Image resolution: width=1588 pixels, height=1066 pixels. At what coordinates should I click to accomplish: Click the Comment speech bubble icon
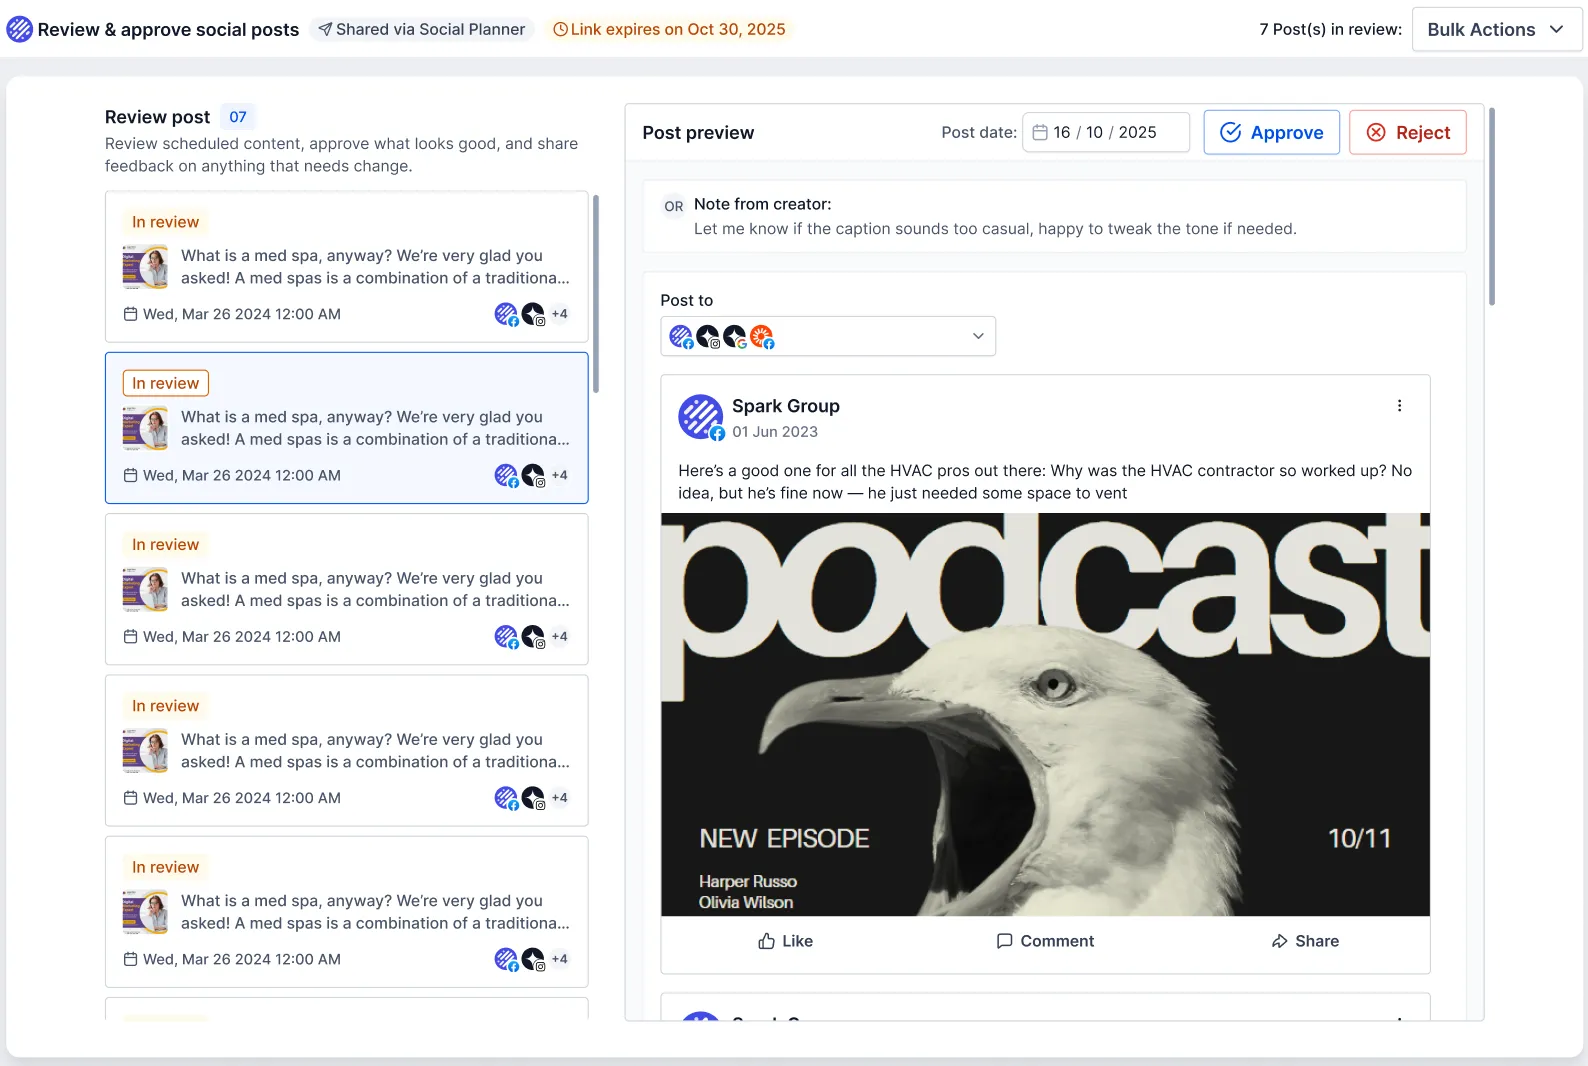pos(1004,941)
